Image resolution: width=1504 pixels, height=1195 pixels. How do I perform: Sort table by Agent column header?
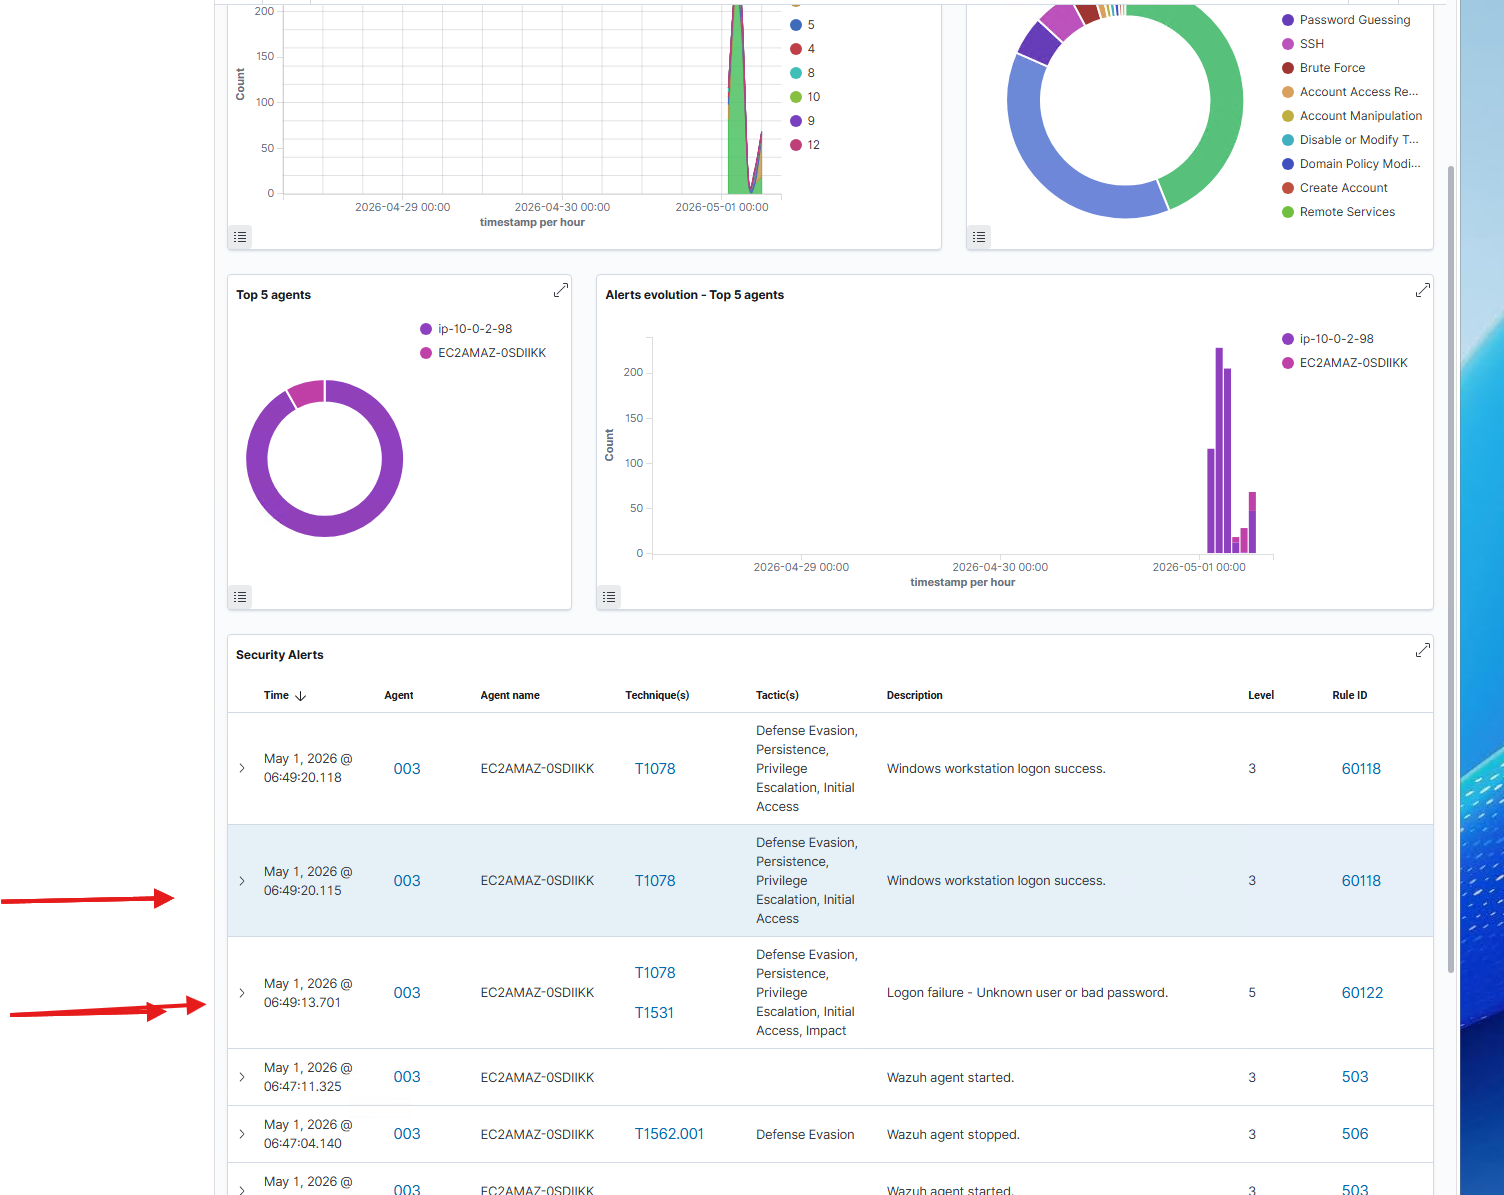point(399,695)
